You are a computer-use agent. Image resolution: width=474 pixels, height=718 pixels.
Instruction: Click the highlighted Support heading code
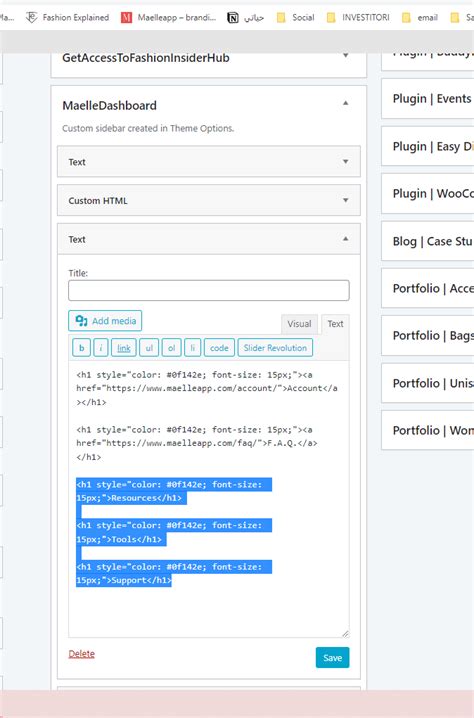coord(174,573)
